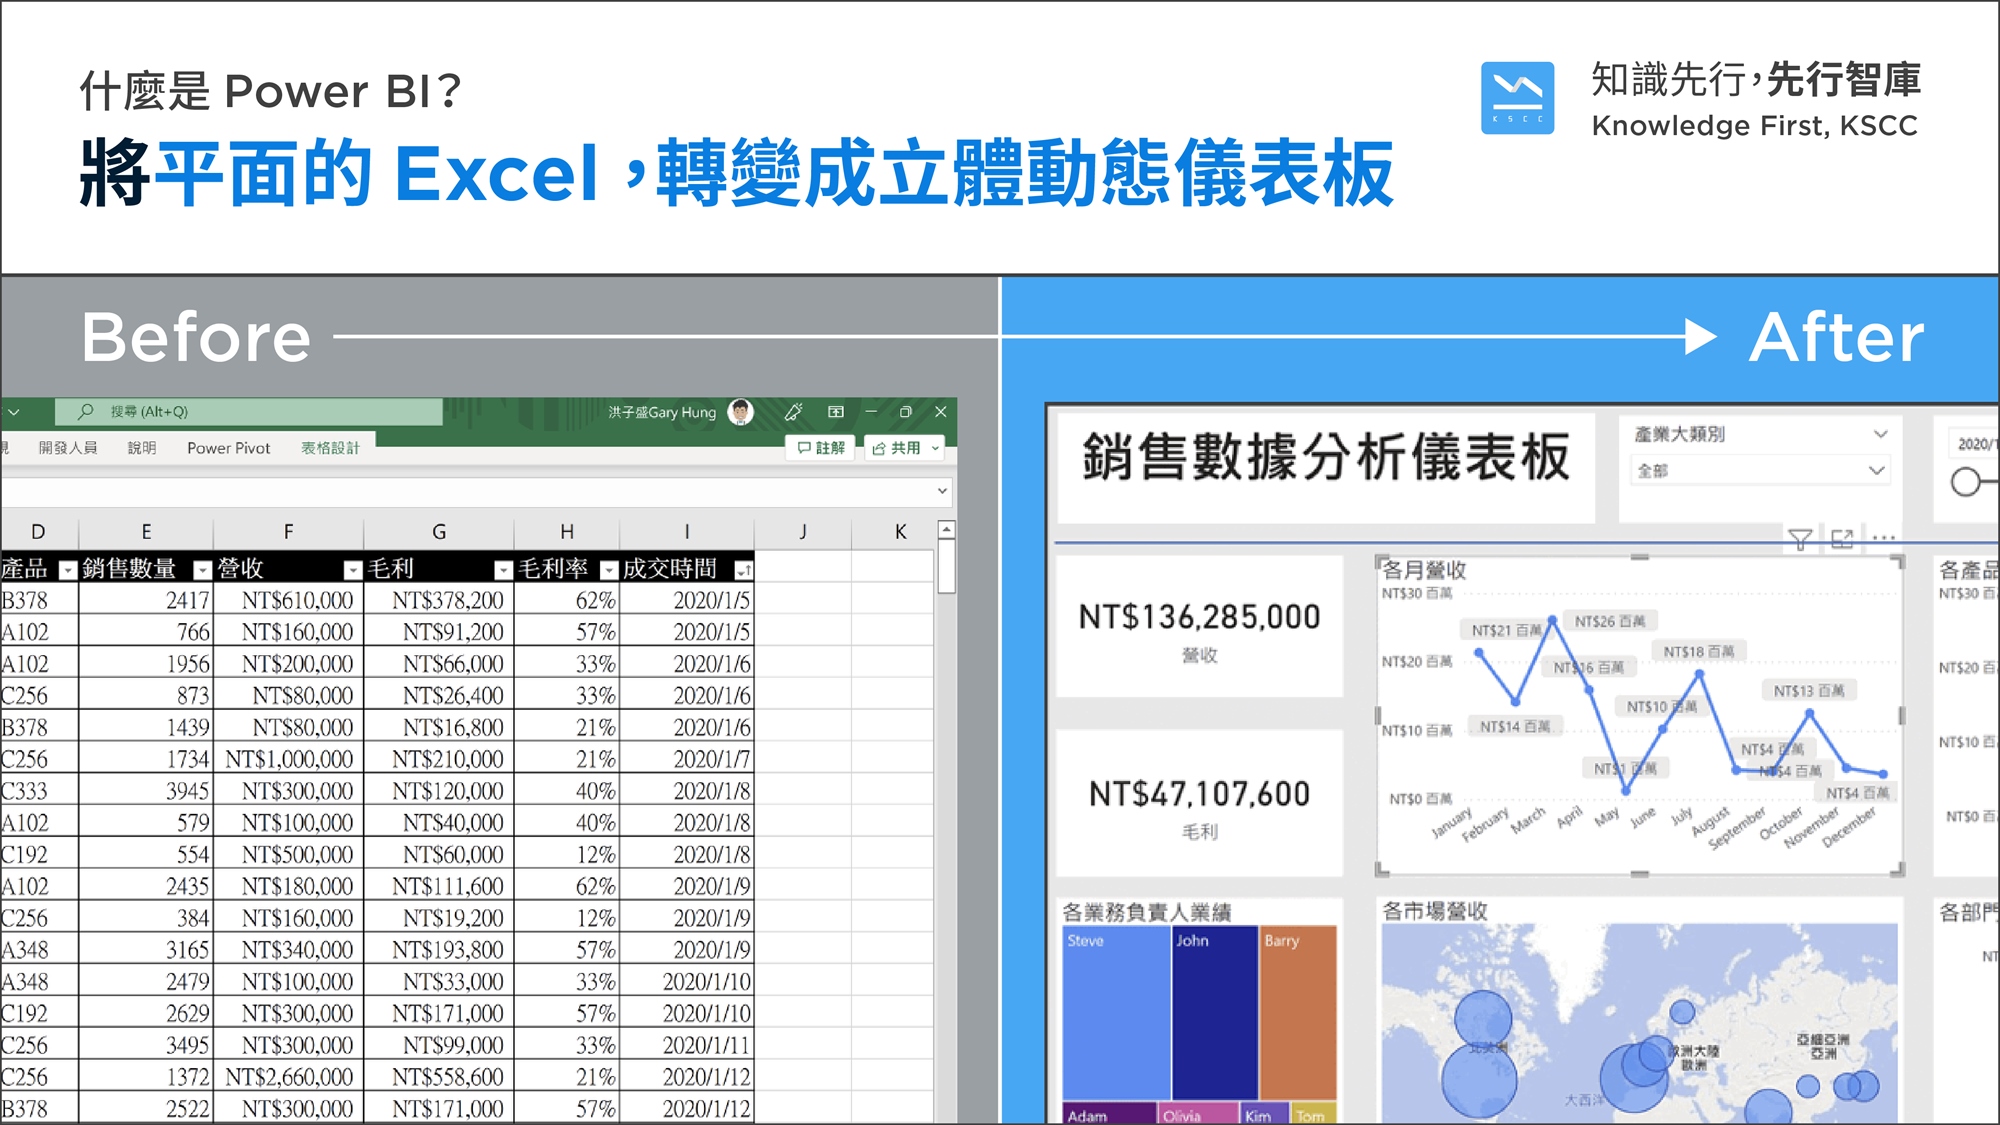The height and width of the screenshot is (1125, 2000).
Task: Open the 營收 column filter dropdown
Action: tap(352, 570)
